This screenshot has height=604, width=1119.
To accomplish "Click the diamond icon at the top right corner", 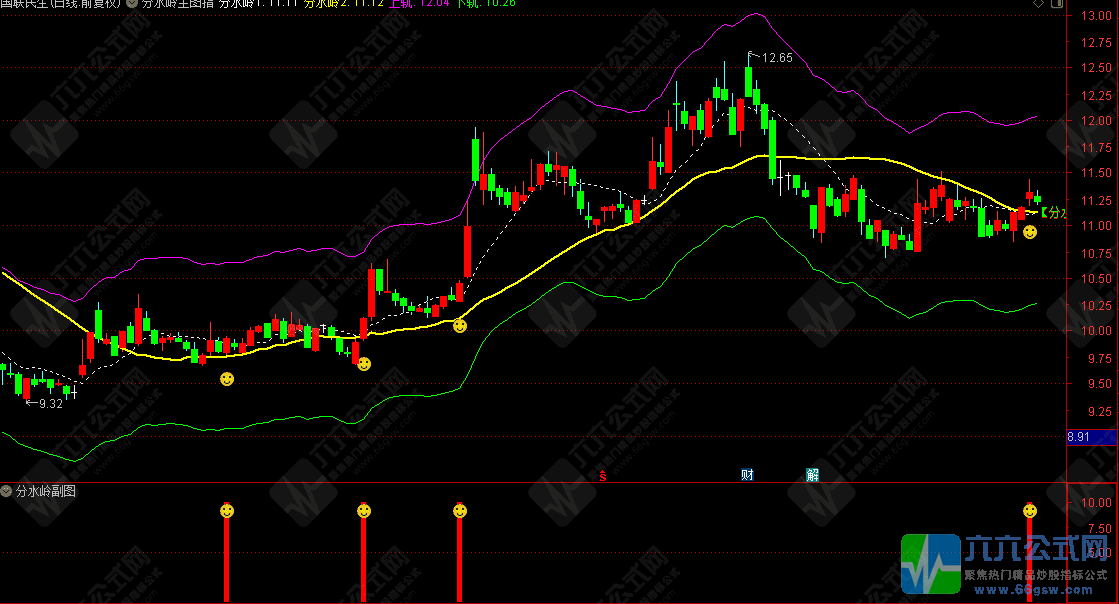I will 1093,5.
